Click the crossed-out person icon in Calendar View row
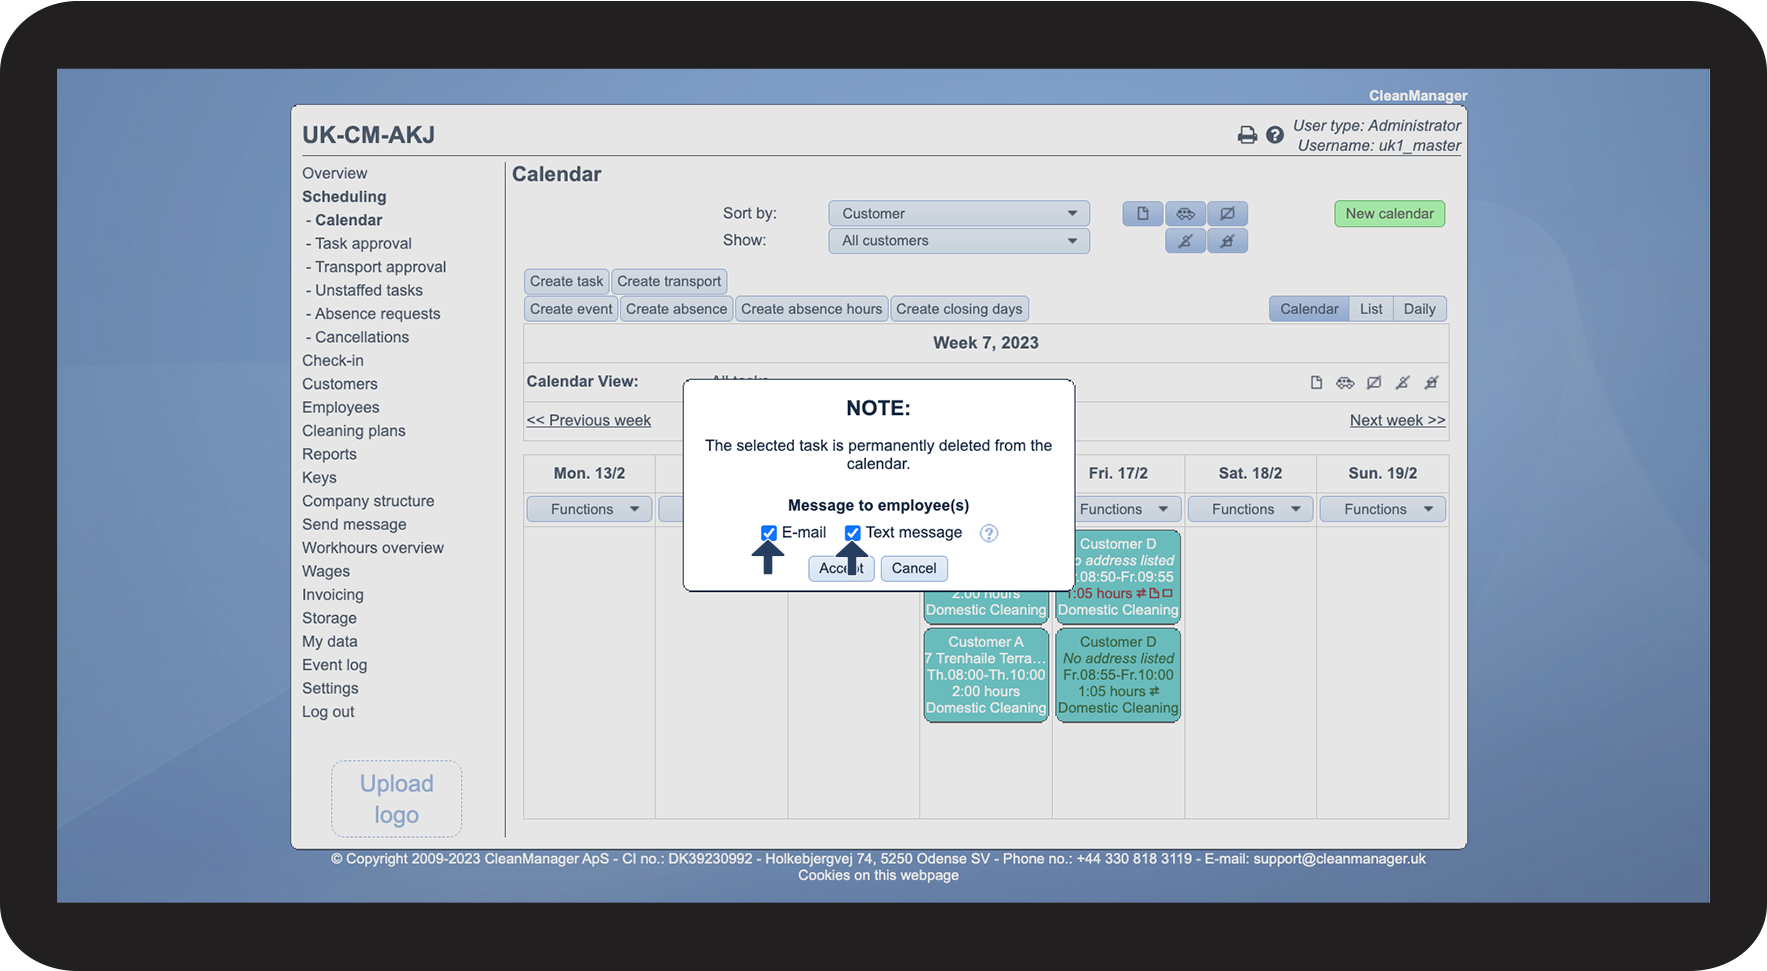The image size is (1767, 971). (1403, 382)
